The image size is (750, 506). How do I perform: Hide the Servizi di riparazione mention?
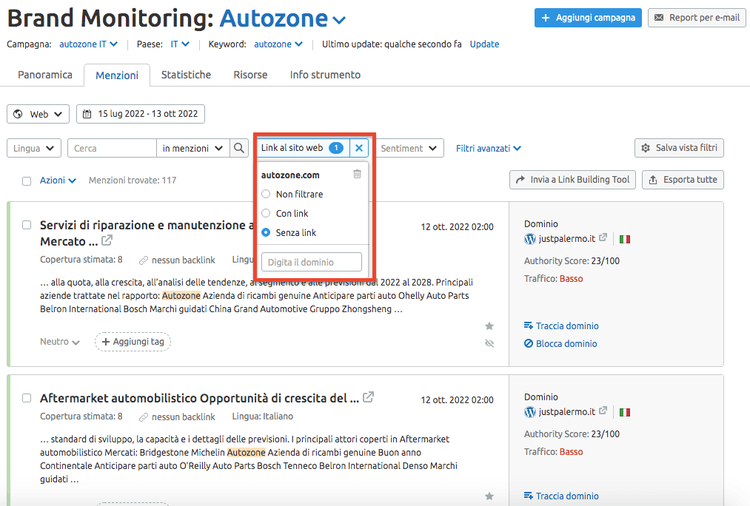[x=489, y=343]
